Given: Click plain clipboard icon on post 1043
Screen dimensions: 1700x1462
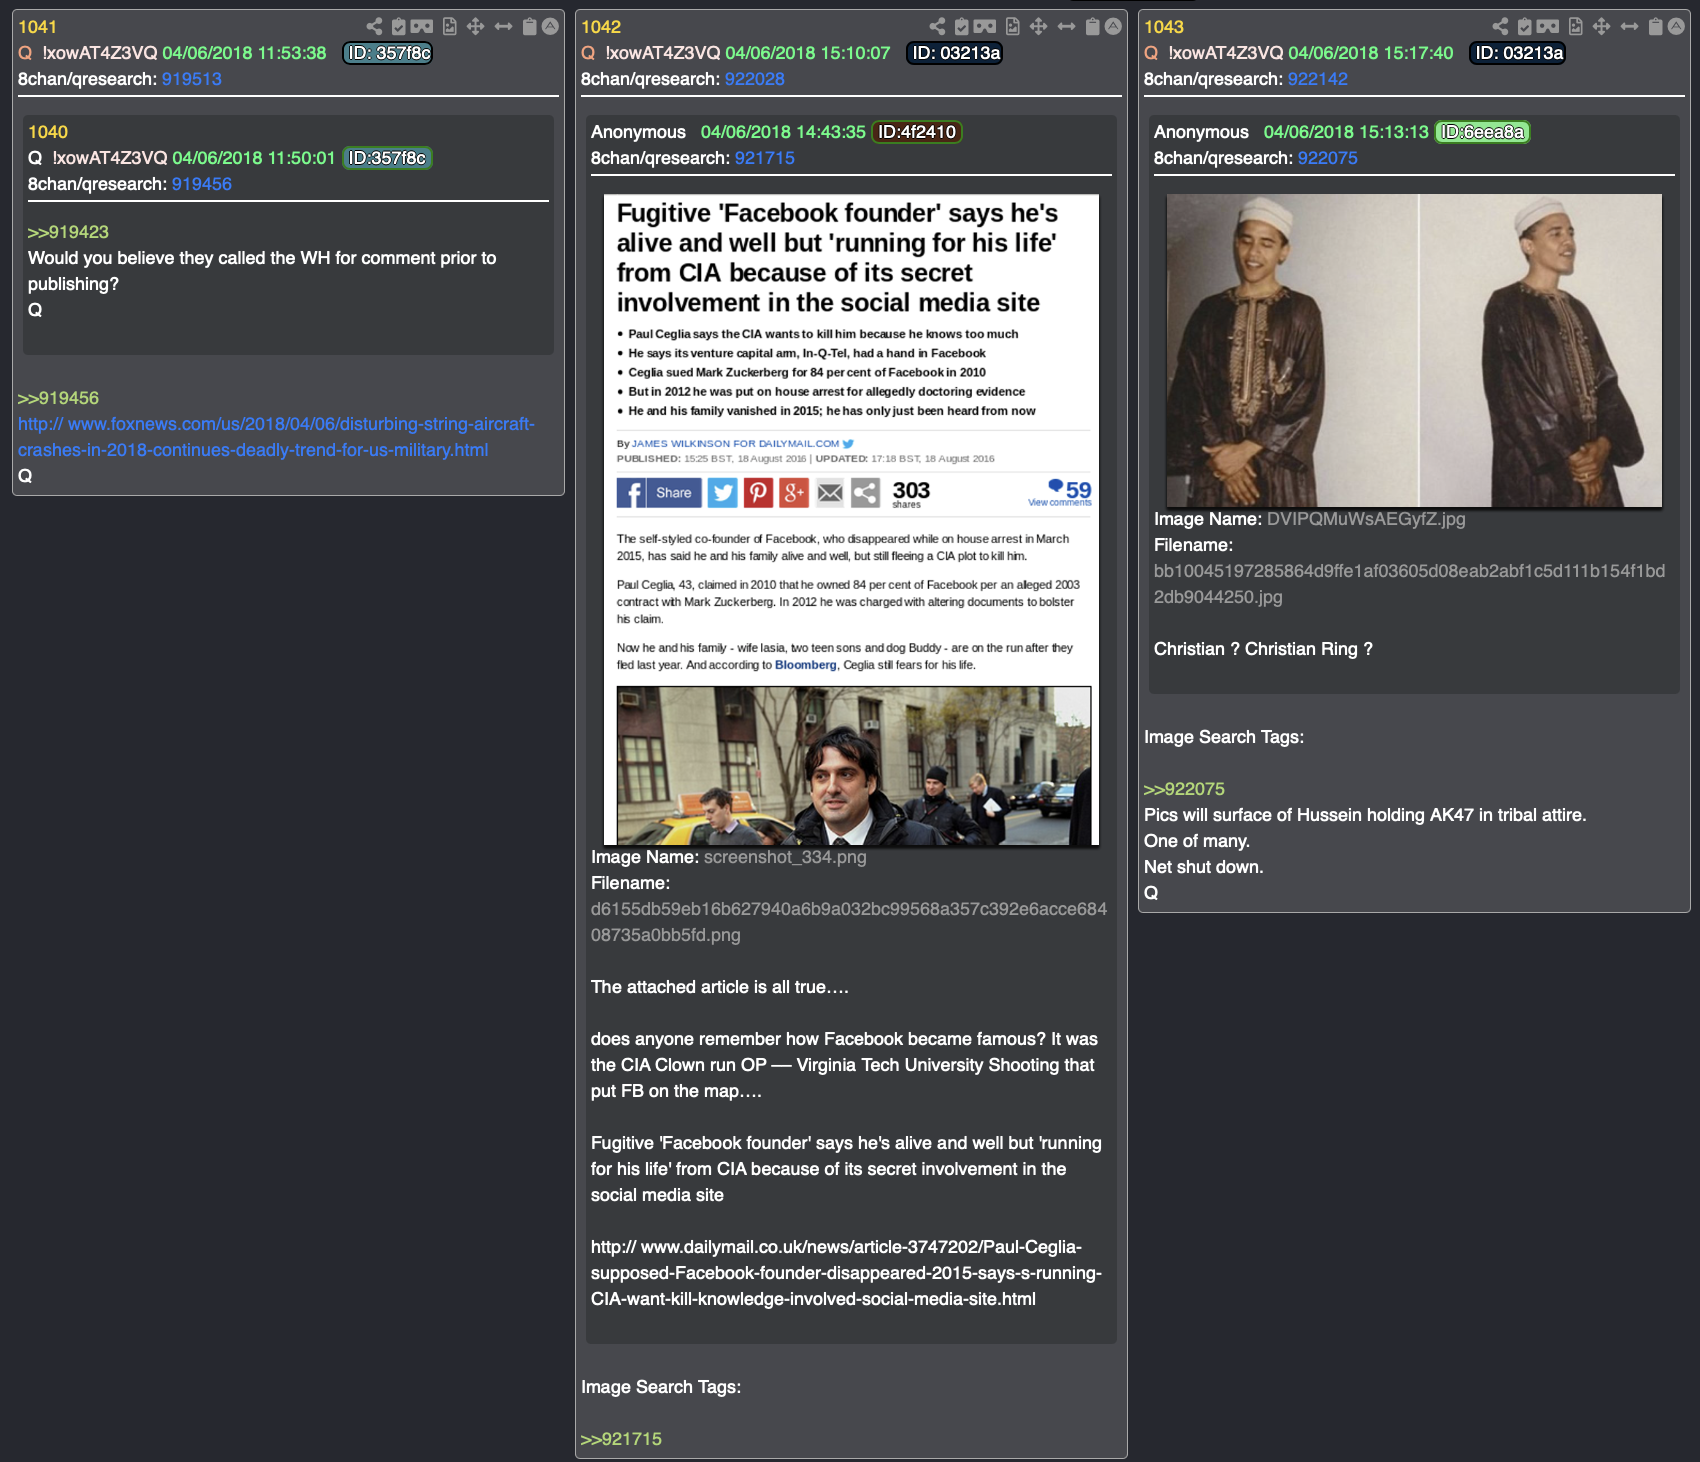Looking at the screenshot, I should pos(1656,26).
